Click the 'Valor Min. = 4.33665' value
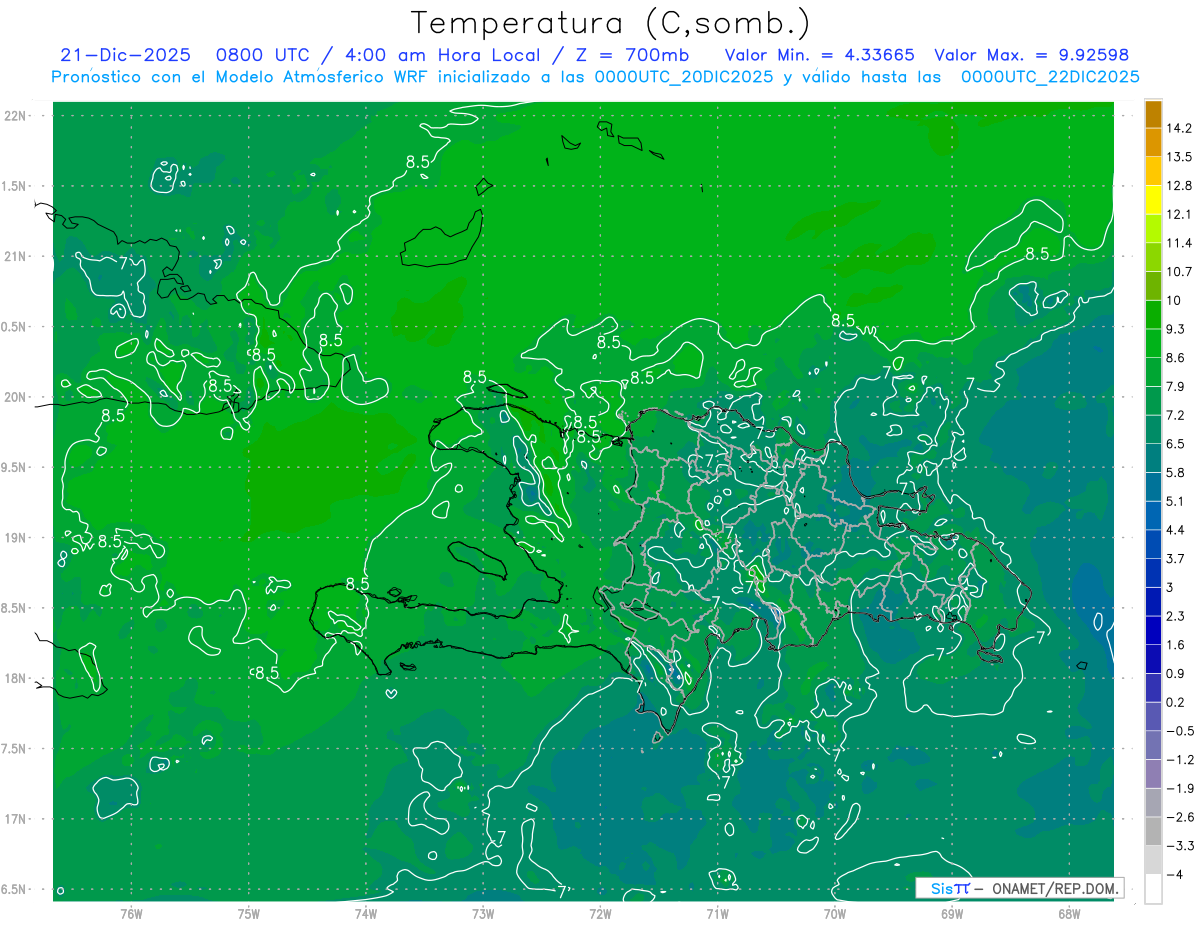Image resolution: width=1200 pixels, height=927 pixels. pyautogui.click(x=821, y=55)
